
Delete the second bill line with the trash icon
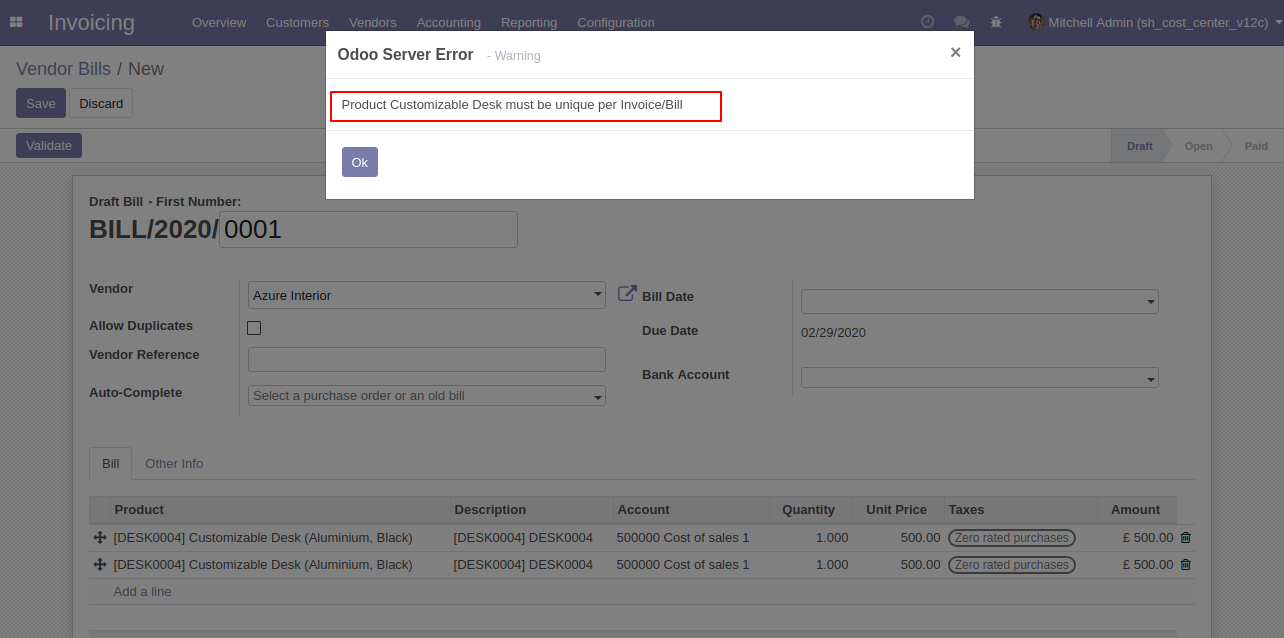coord(1186,565)
